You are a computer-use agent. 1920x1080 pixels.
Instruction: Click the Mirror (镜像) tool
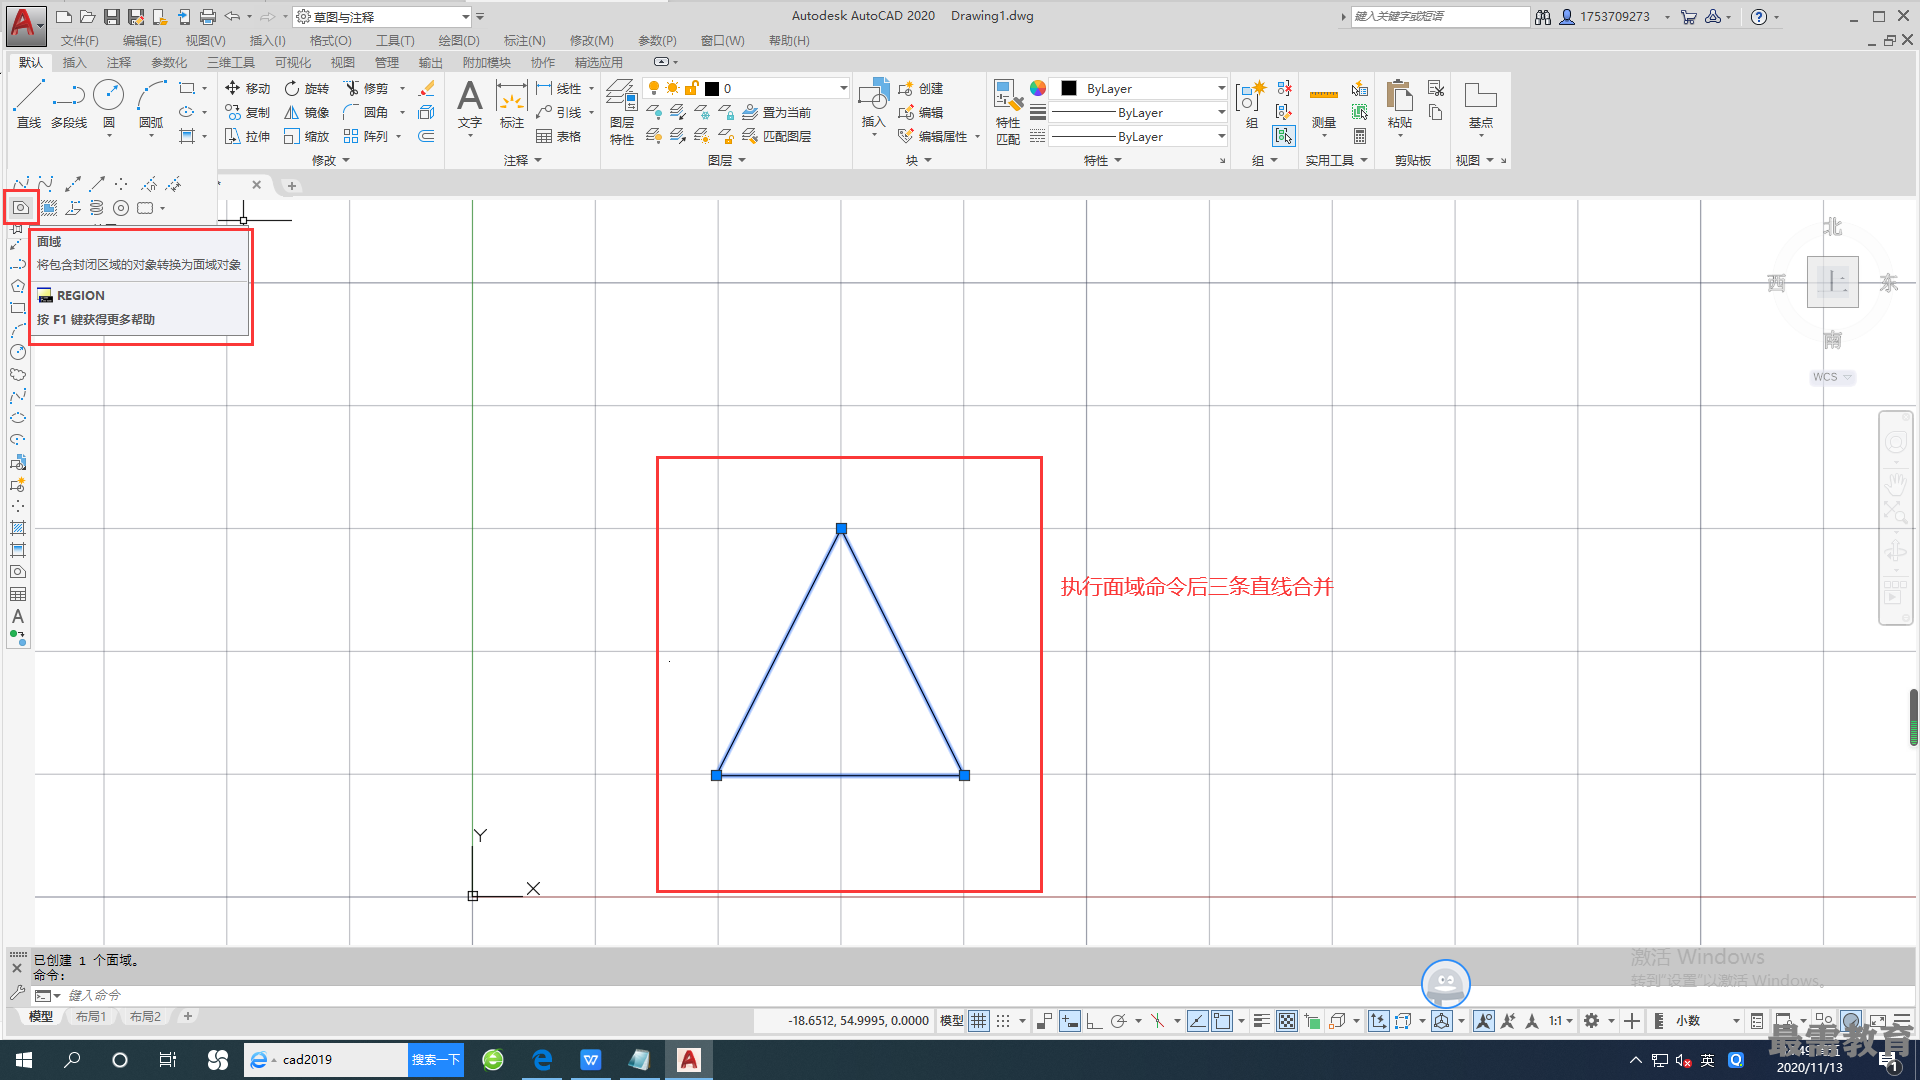[x=306, y=113]
